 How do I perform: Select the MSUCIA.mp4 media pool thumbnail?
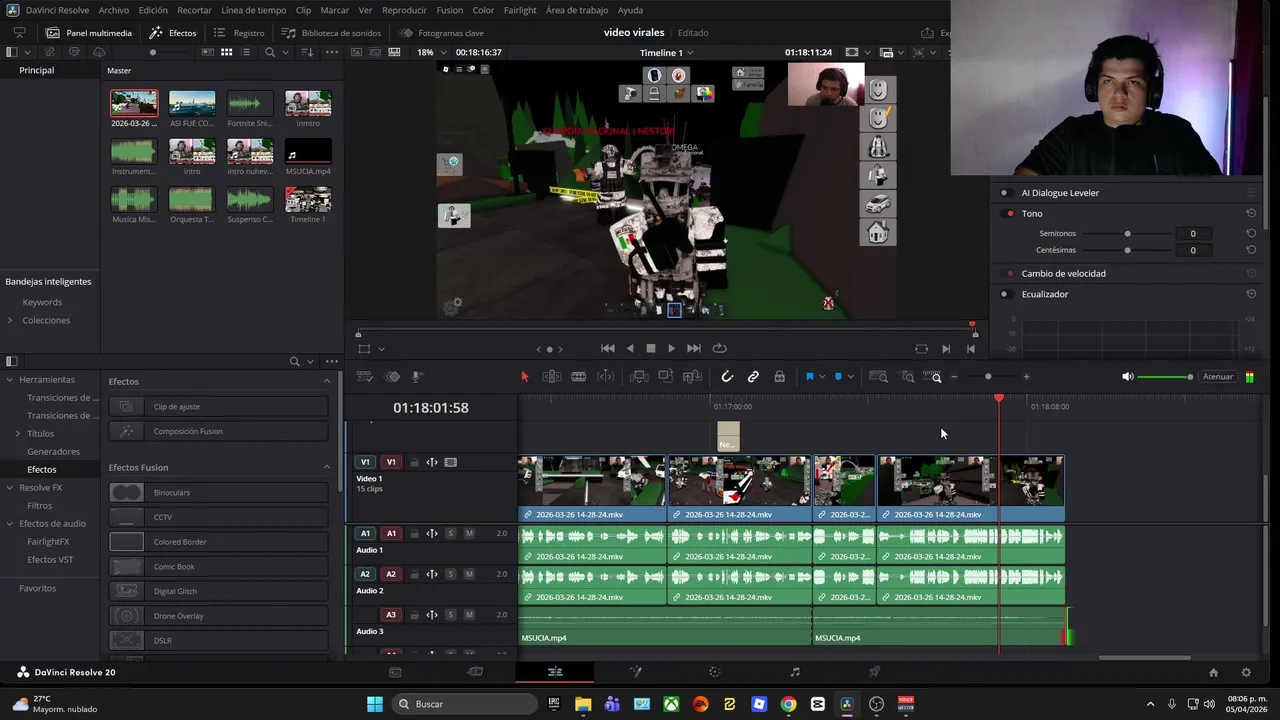pos(308,151)
